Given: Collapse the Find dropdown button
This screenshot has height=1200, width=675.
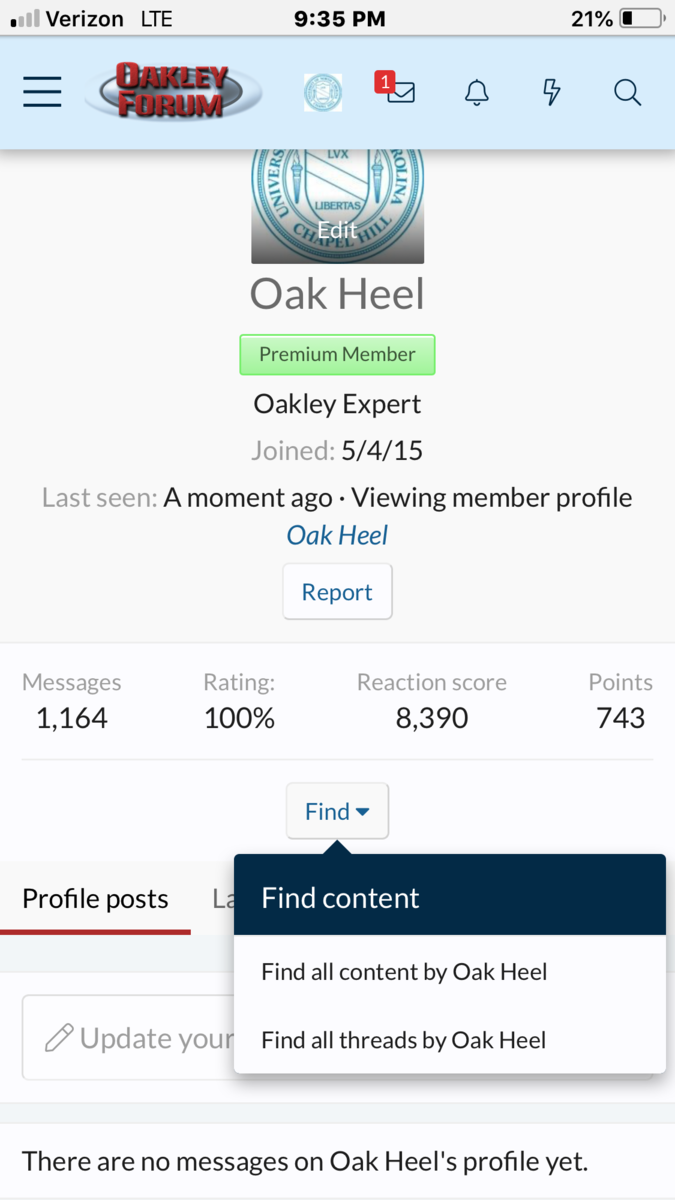Looking at the screenshot, I should pos(337,811).
